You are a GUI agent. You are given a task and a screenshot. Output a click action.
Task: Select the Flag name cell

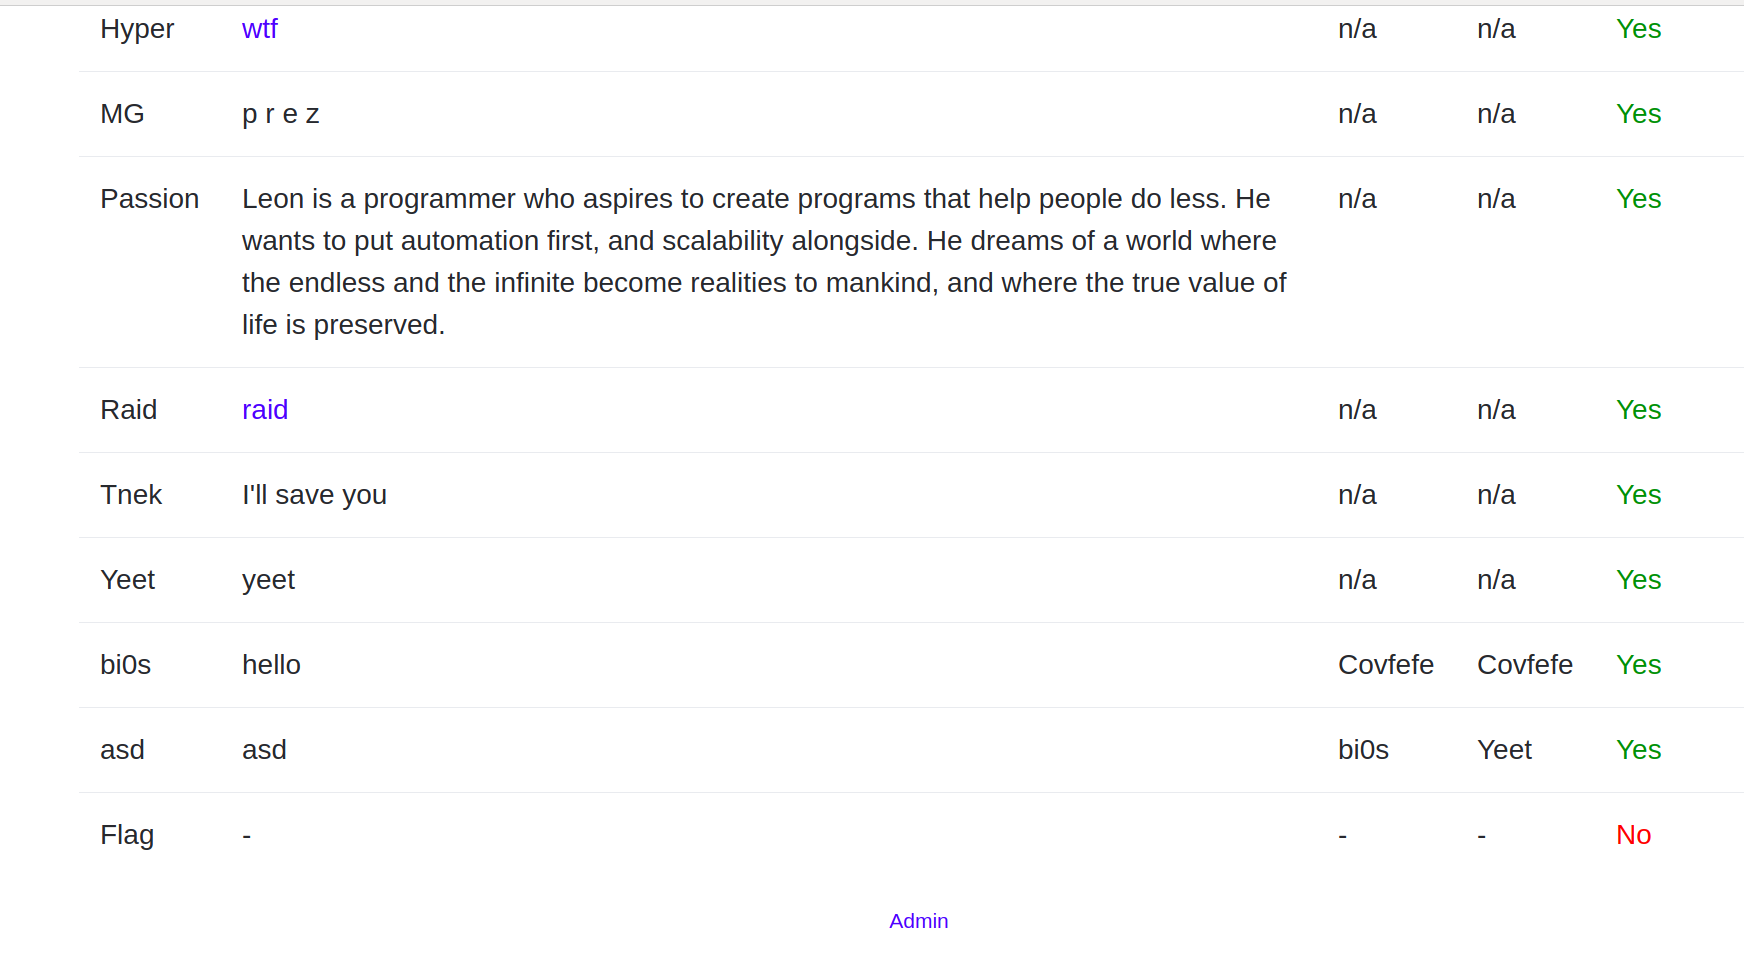click(x=127, y=835)
